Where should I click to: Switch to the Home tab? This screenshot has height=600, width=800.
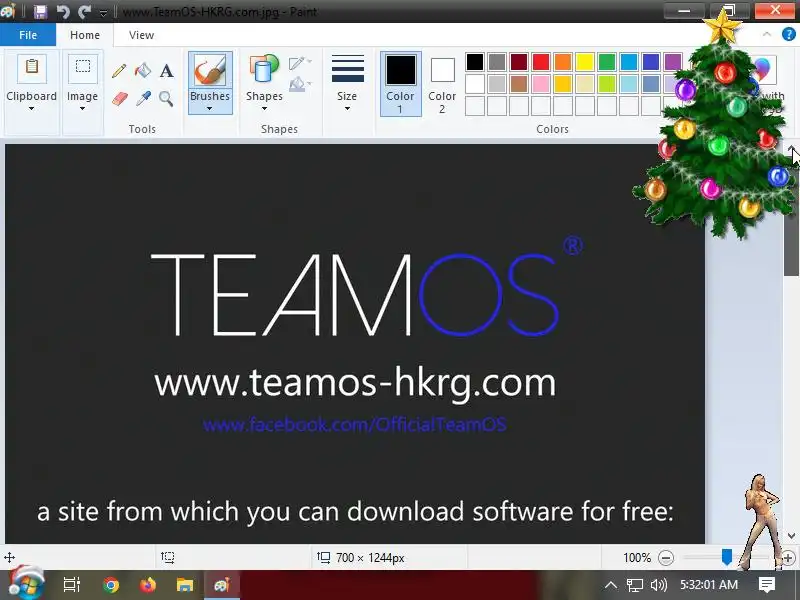[x=85, y=35]
